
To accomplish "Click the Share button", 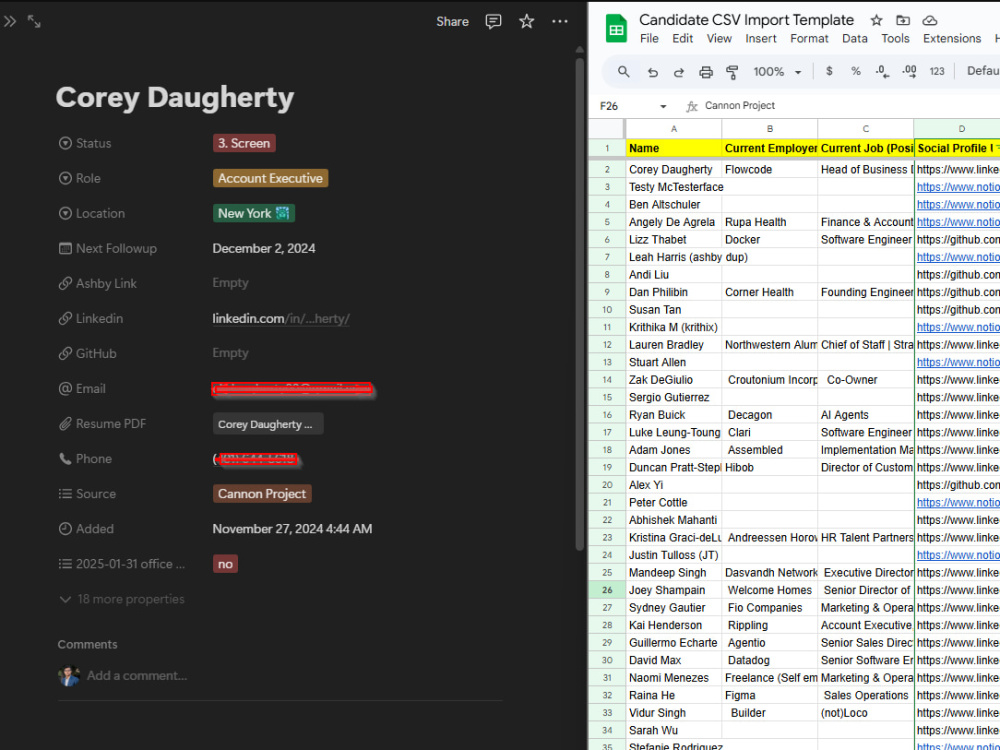I will [452, 22].
